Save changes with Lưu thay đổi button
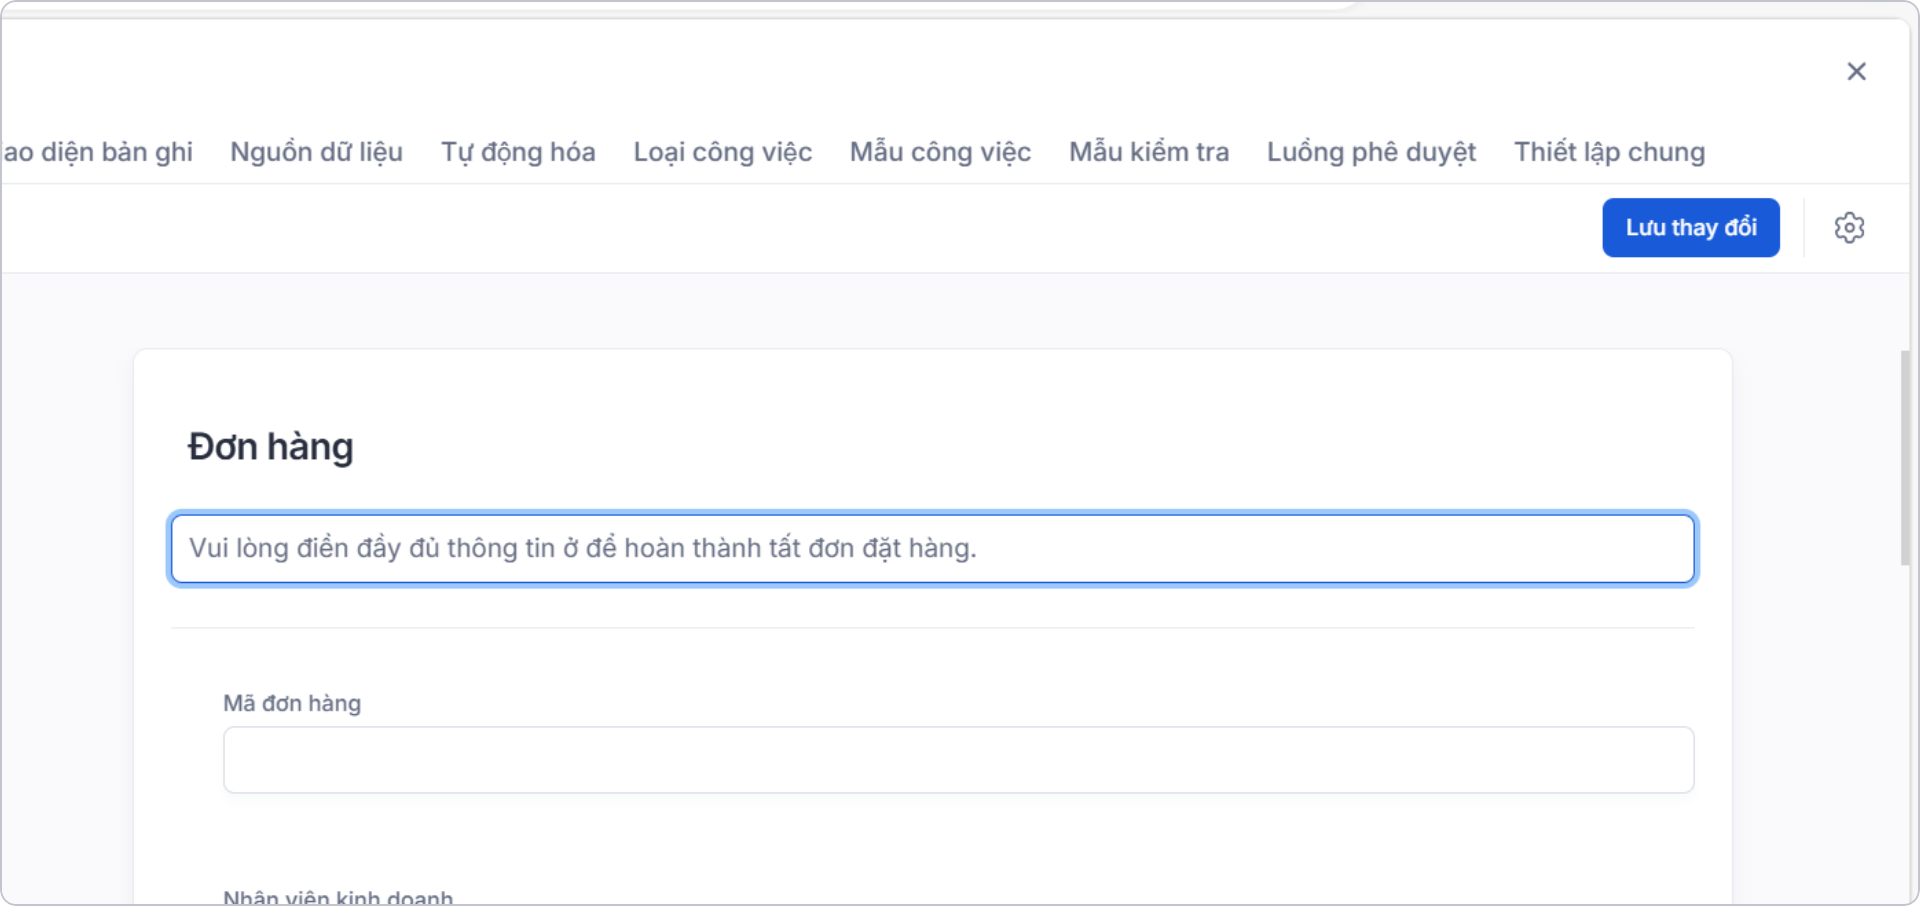This screenshot has width=1920, height=906. (1691, 228)
